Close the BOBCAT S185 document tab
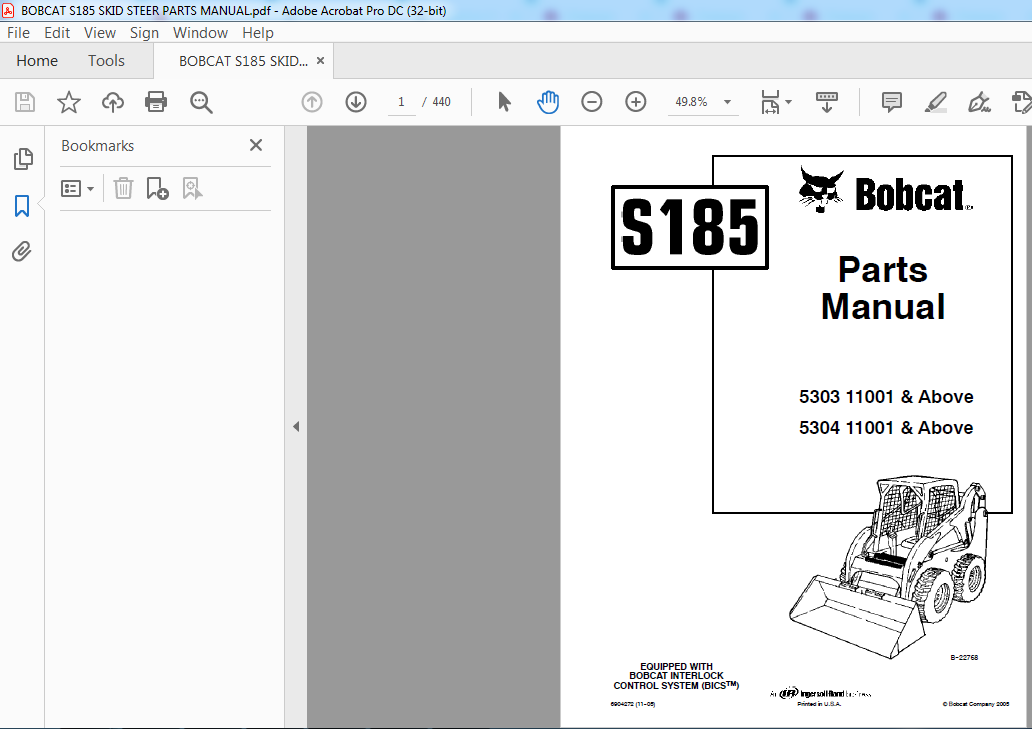The width and height of the screenshot is (1032, 729). pos(321,61)
